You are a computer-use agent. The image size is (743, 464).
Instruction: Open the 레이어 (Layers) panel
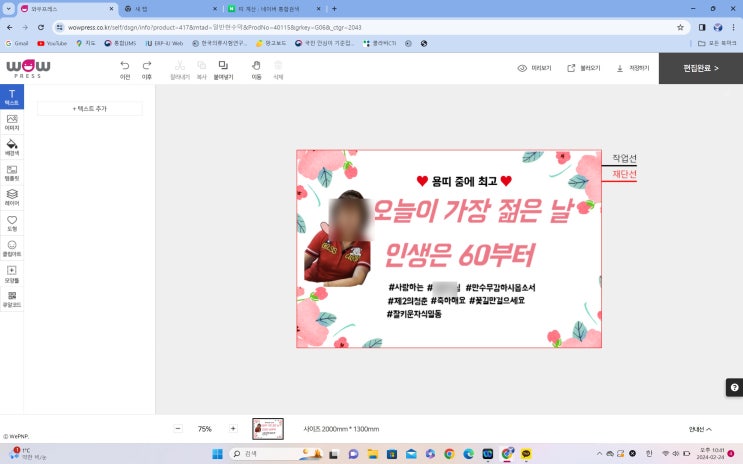tap(12, 198)
